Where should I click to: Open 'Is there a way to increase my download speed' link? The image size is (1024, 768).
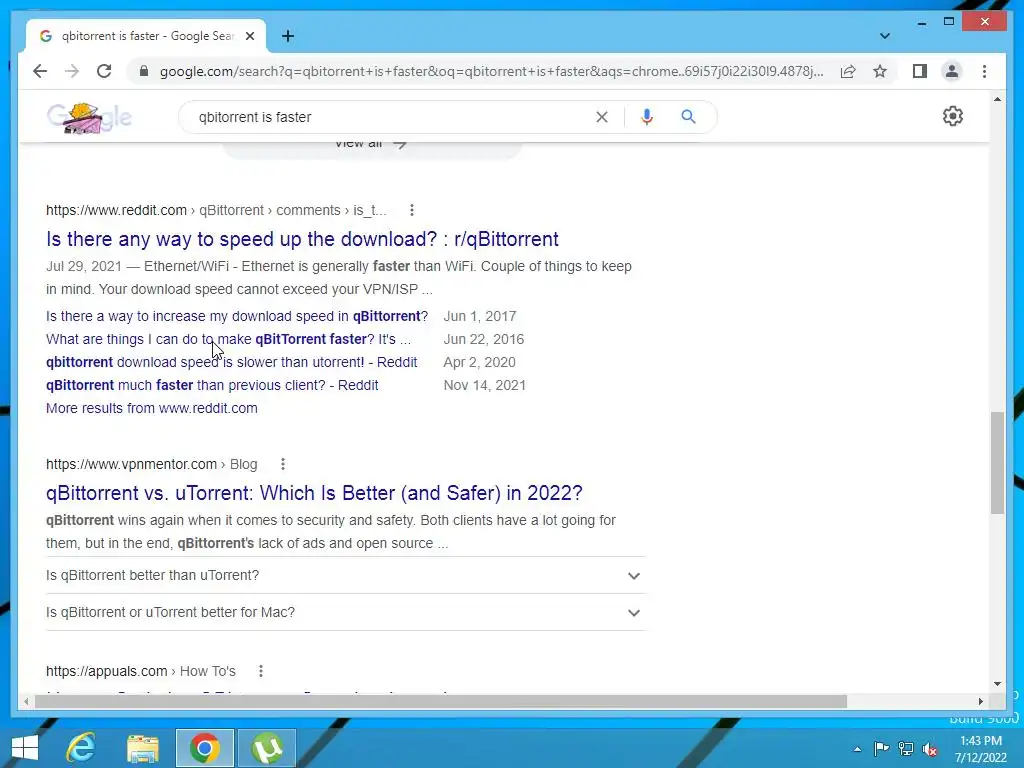(237, 316)
